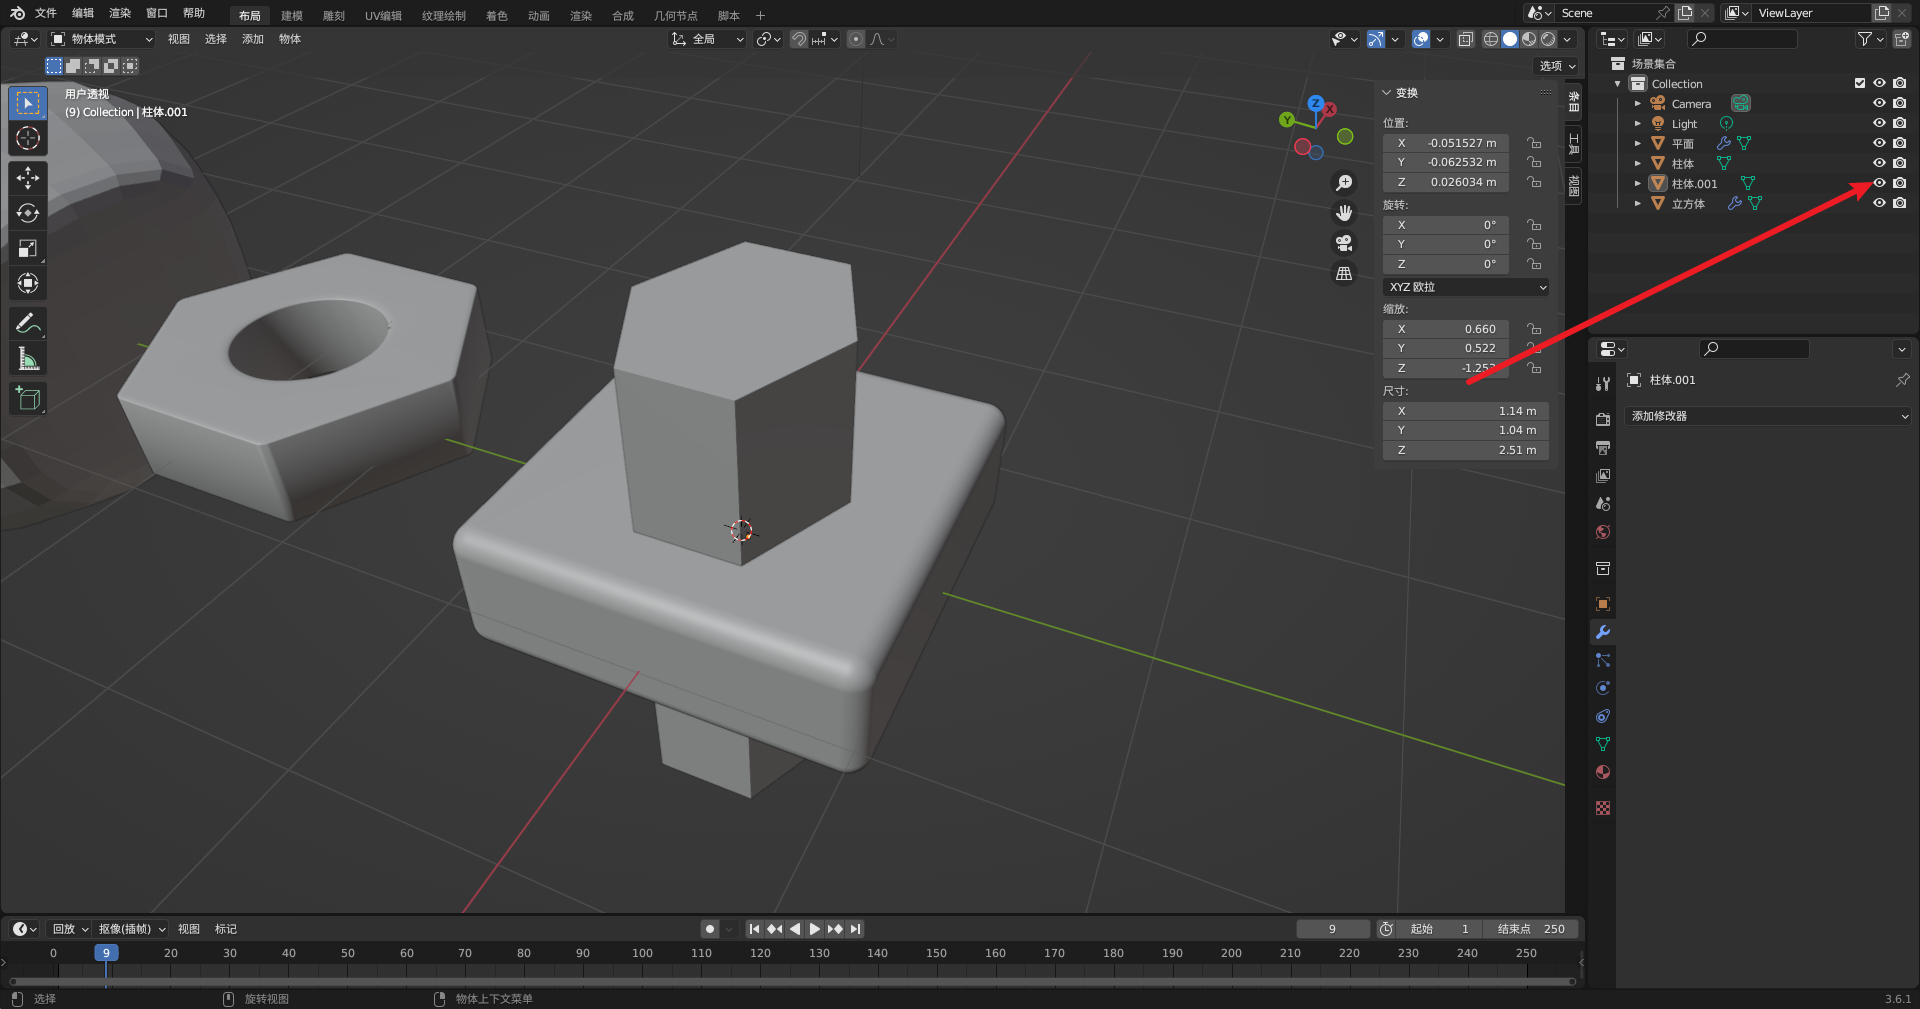Open the 文件 menu

(x=46, y=13)
